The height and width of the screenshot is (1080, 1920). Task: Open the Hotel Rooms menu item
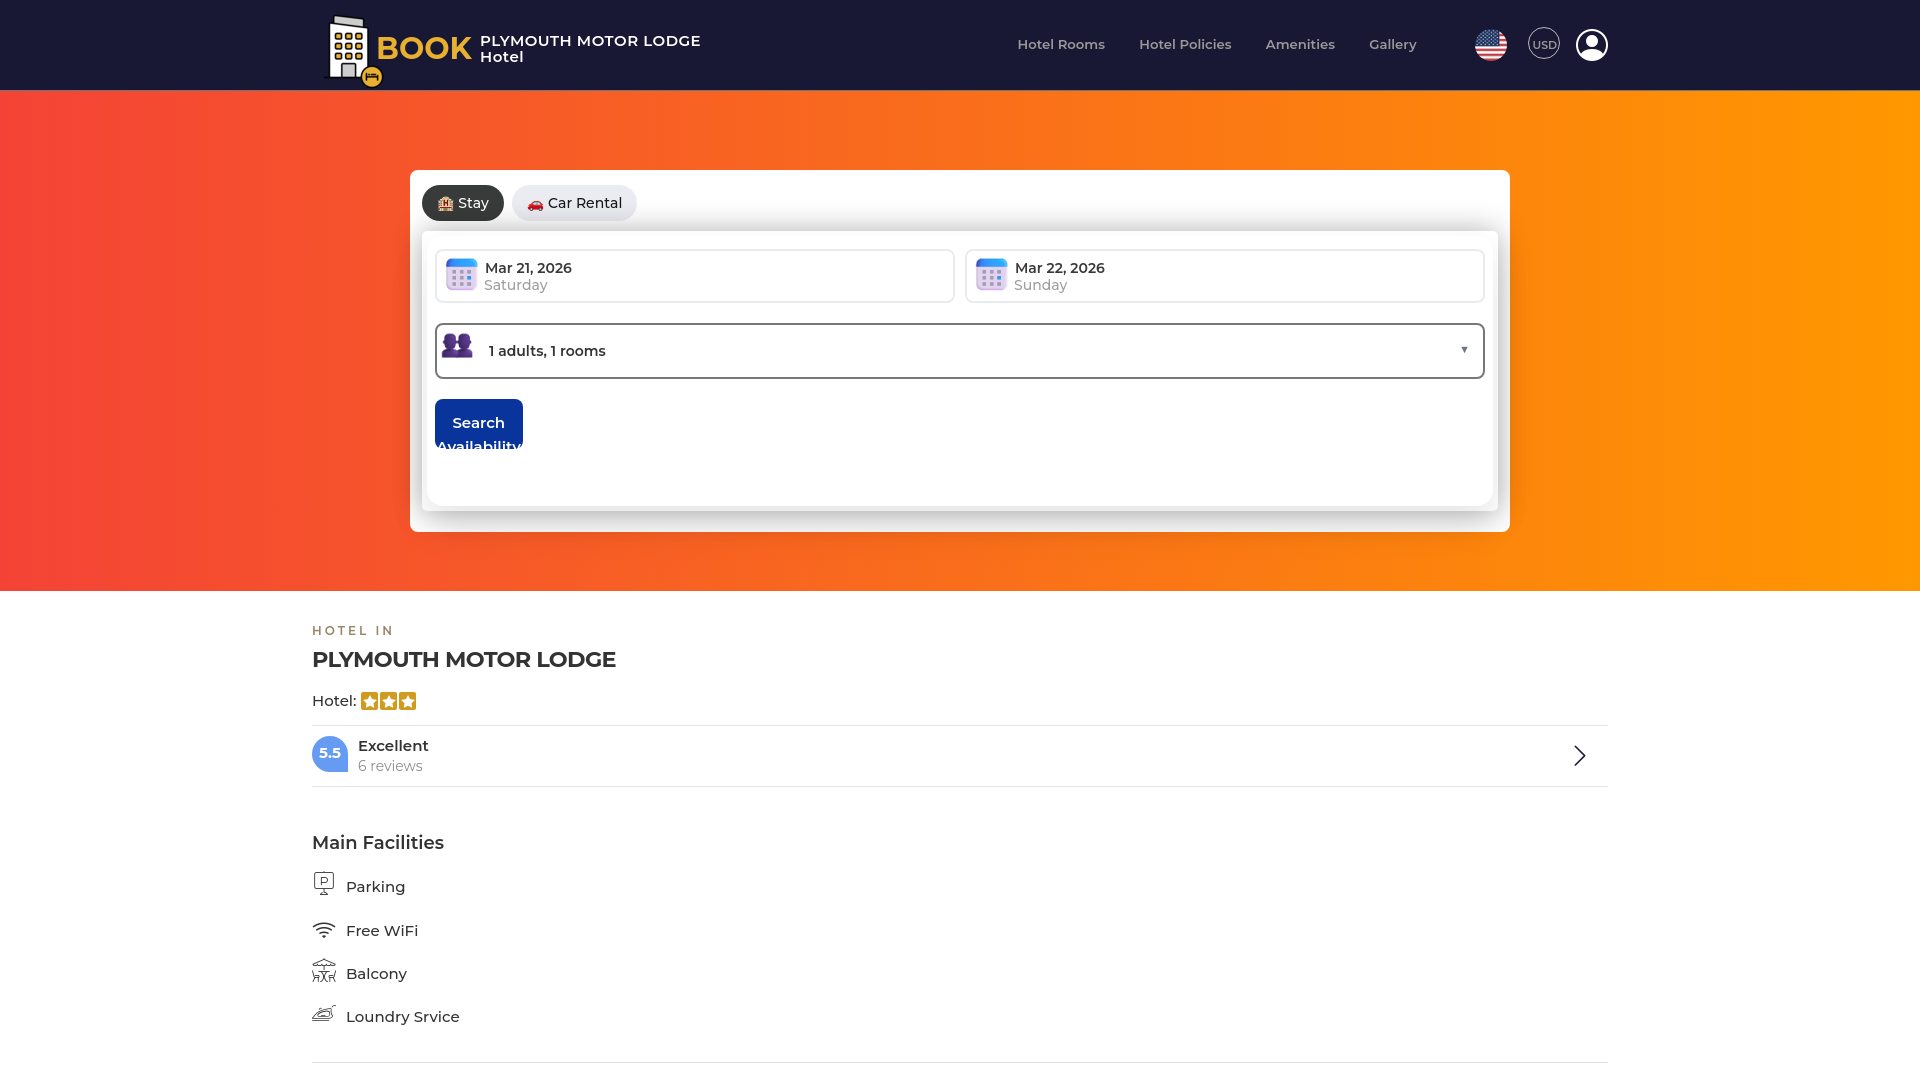tap(1061, 44)
